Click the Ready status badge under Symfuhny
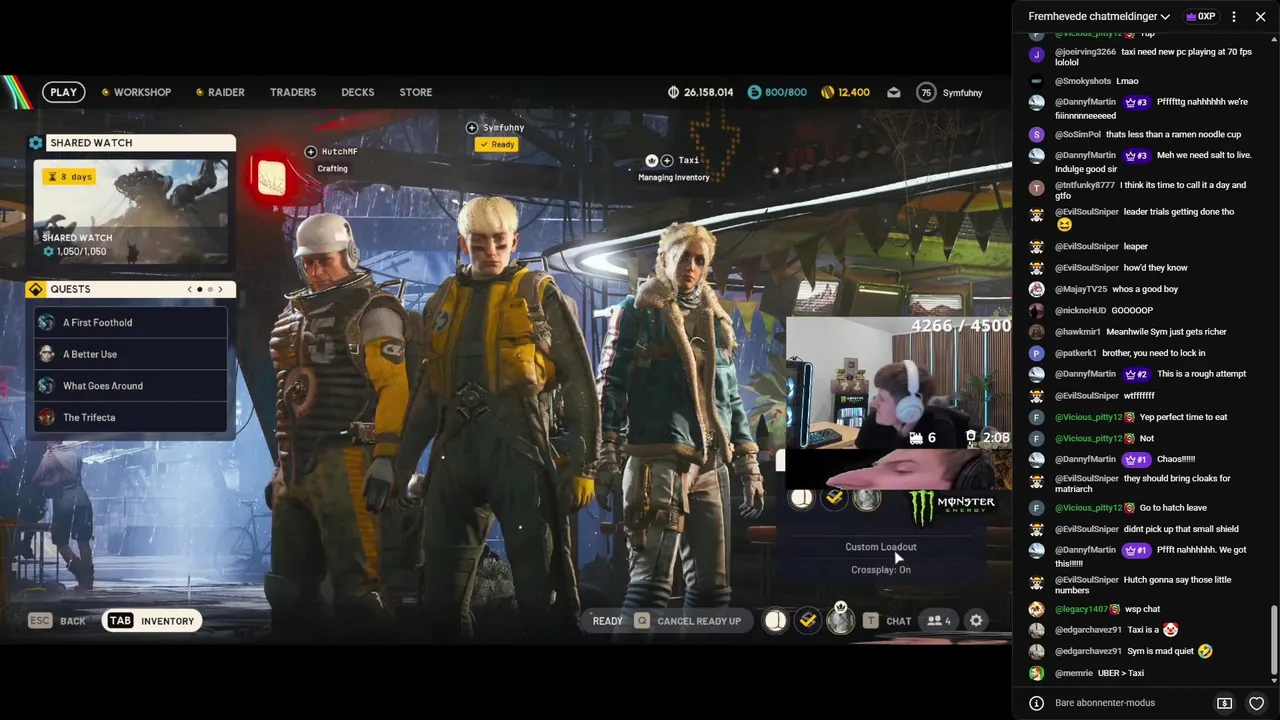The image size is (1280, 720). 496,145
